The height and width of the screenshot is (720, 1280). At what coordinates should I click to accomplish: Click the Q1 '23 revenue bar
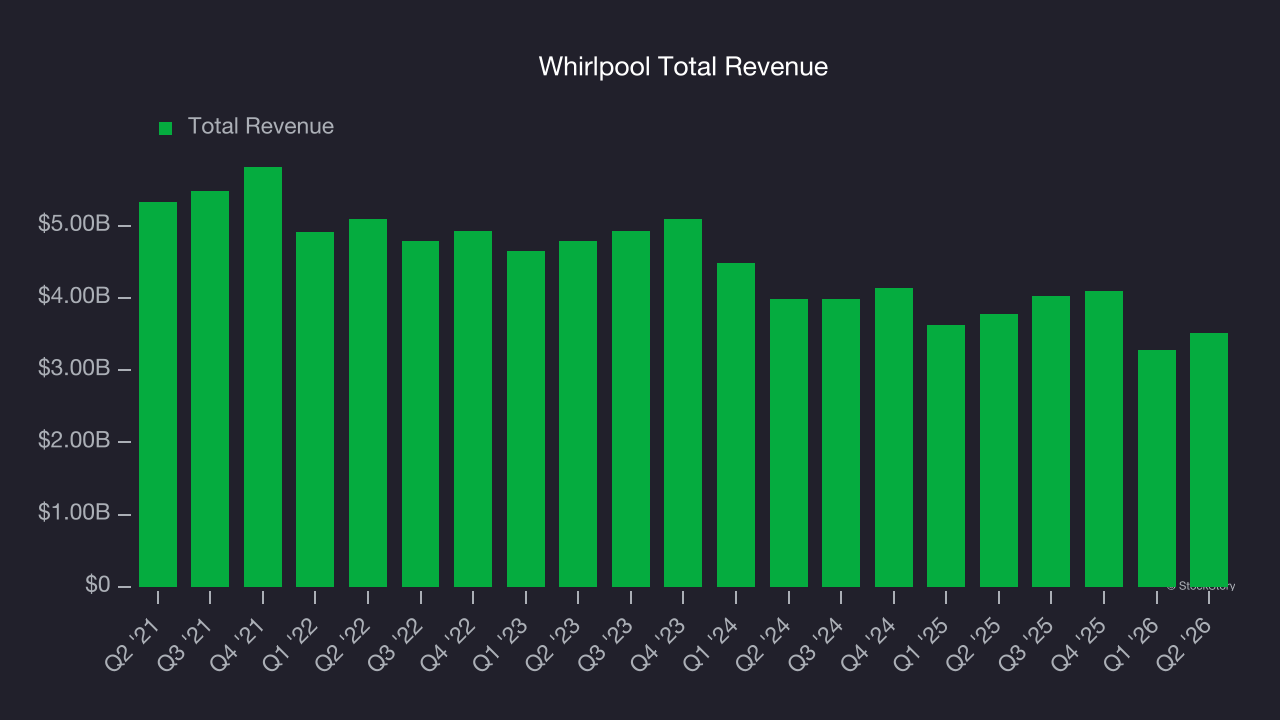tap(526, 419)
